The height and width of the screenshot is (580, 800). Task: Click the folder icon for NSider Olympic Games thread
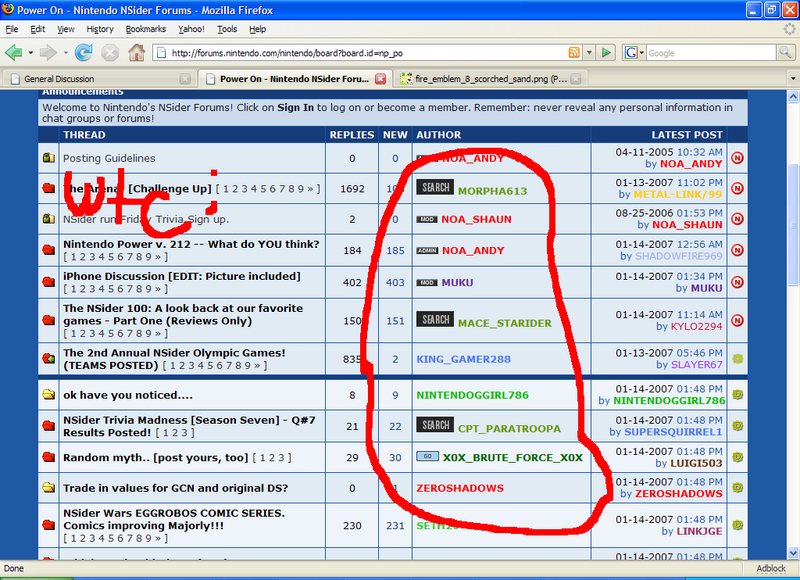48,359
